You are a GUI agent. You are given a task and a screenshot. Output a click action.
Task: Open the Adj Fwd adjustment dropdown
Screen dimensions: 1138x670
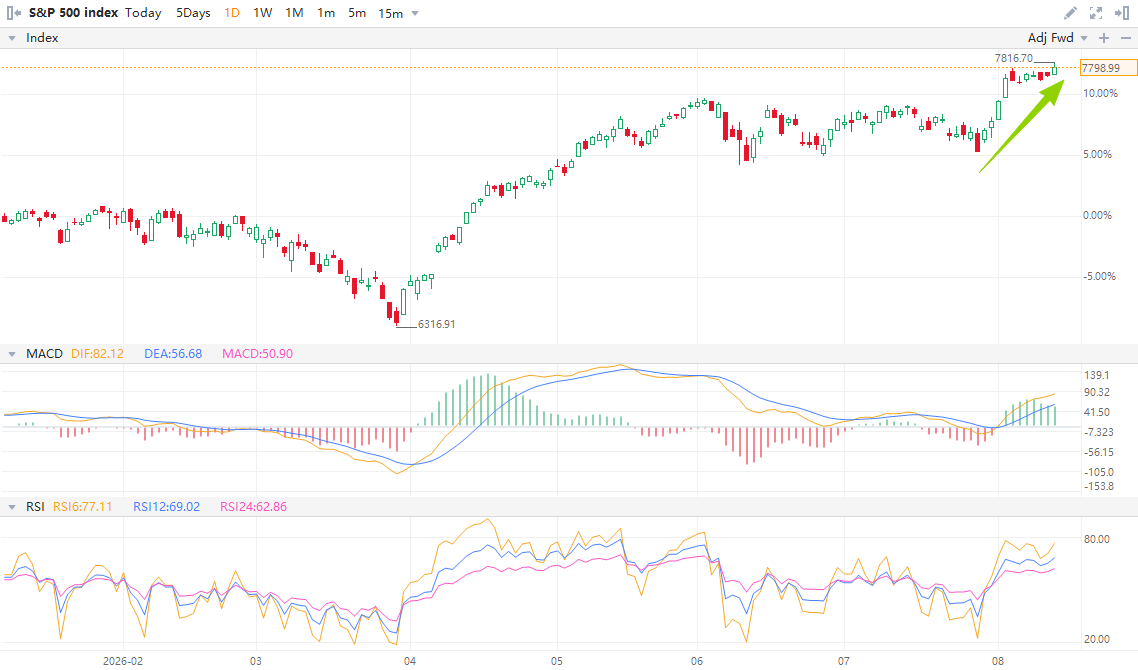coord(1057,38)
